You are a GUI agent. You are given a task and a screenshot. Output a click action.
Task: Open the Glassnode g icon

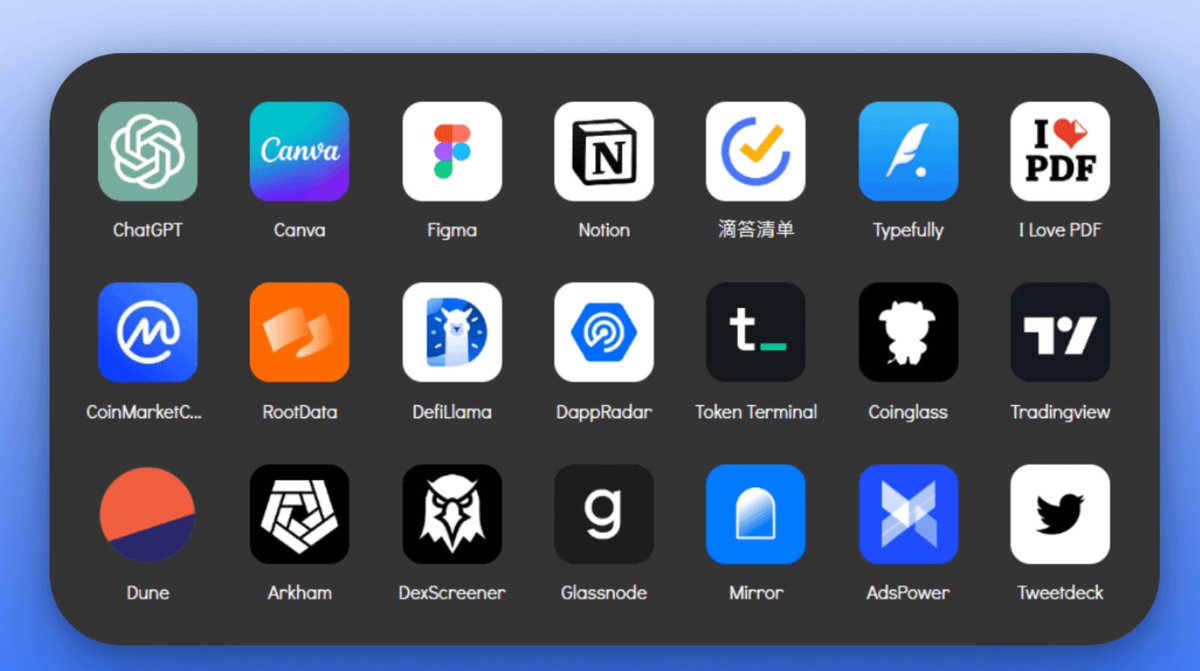coord(604,514)
